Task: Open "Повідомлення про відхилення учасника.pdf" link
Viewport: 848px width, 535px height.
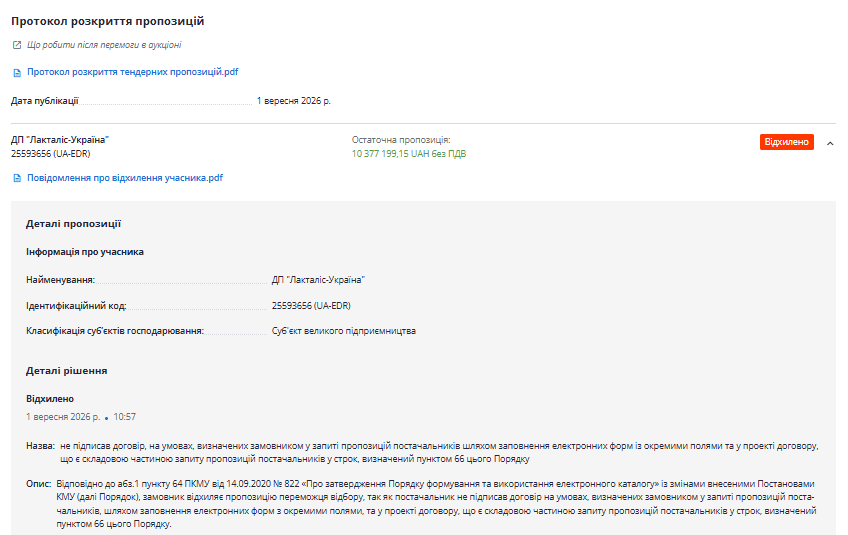Action: (125, 178)
